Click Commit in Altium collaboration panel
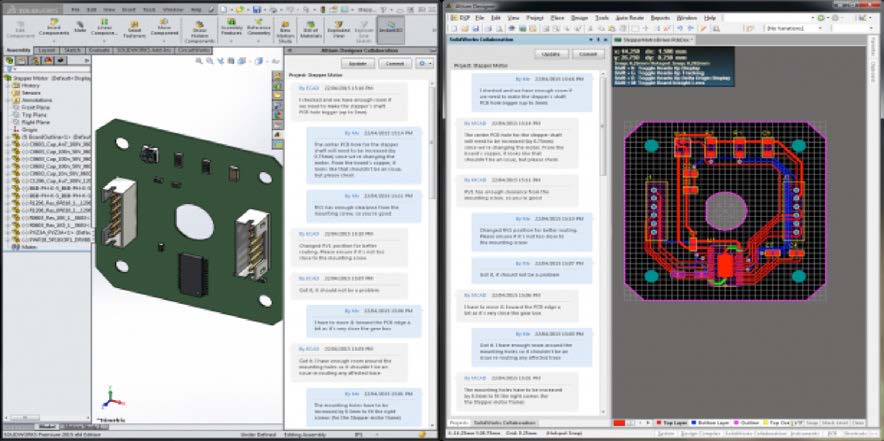The image size is (884, 441). [x=588, y=54]
